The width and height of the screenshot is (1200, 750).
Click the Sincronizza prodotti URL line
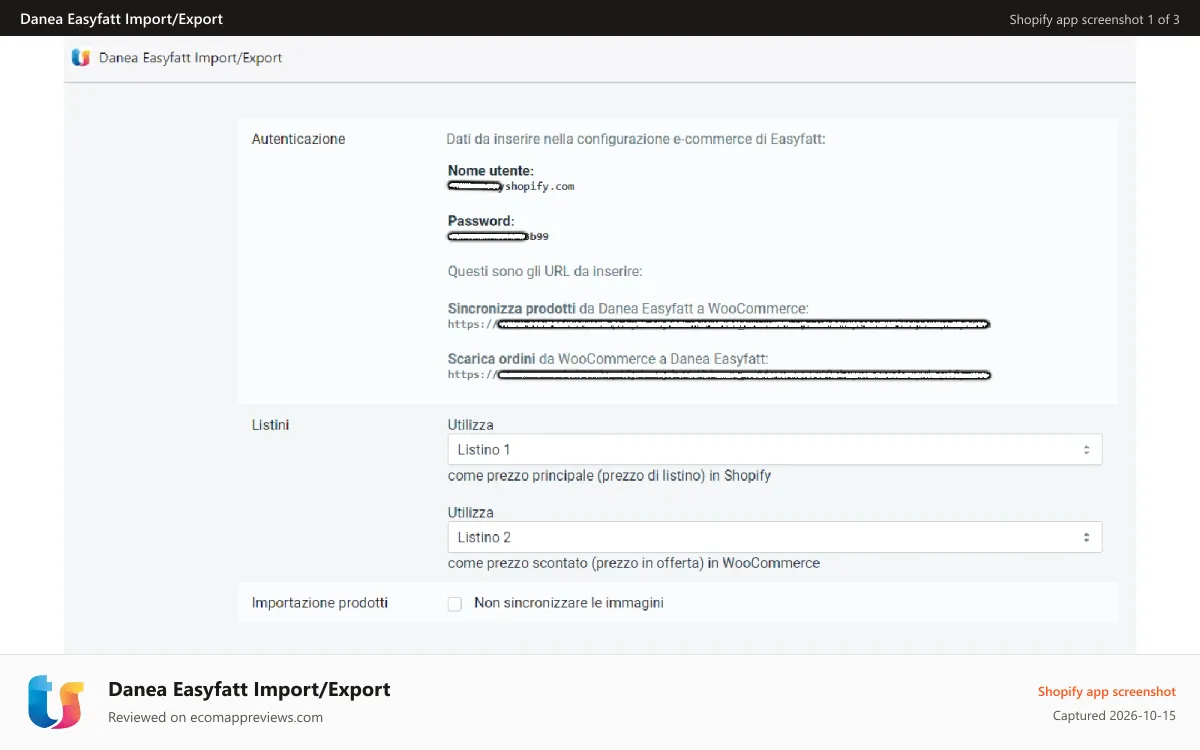719,324
